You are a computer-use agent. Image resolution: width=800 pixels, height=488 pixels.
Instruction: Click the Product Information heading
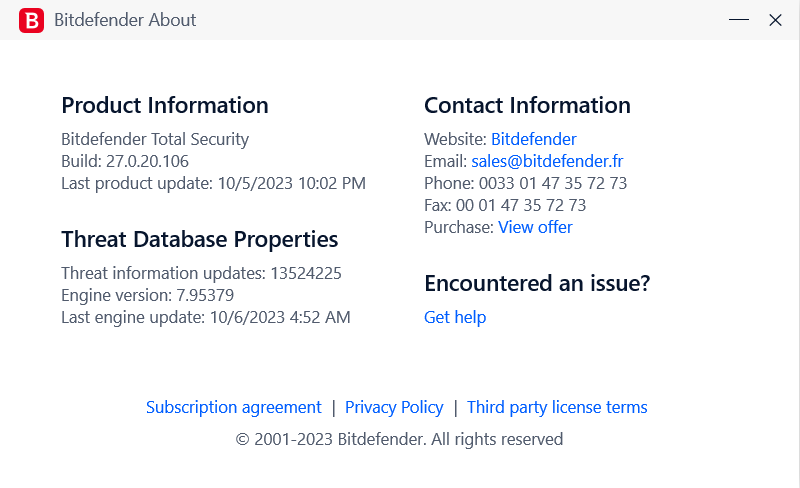165,105
